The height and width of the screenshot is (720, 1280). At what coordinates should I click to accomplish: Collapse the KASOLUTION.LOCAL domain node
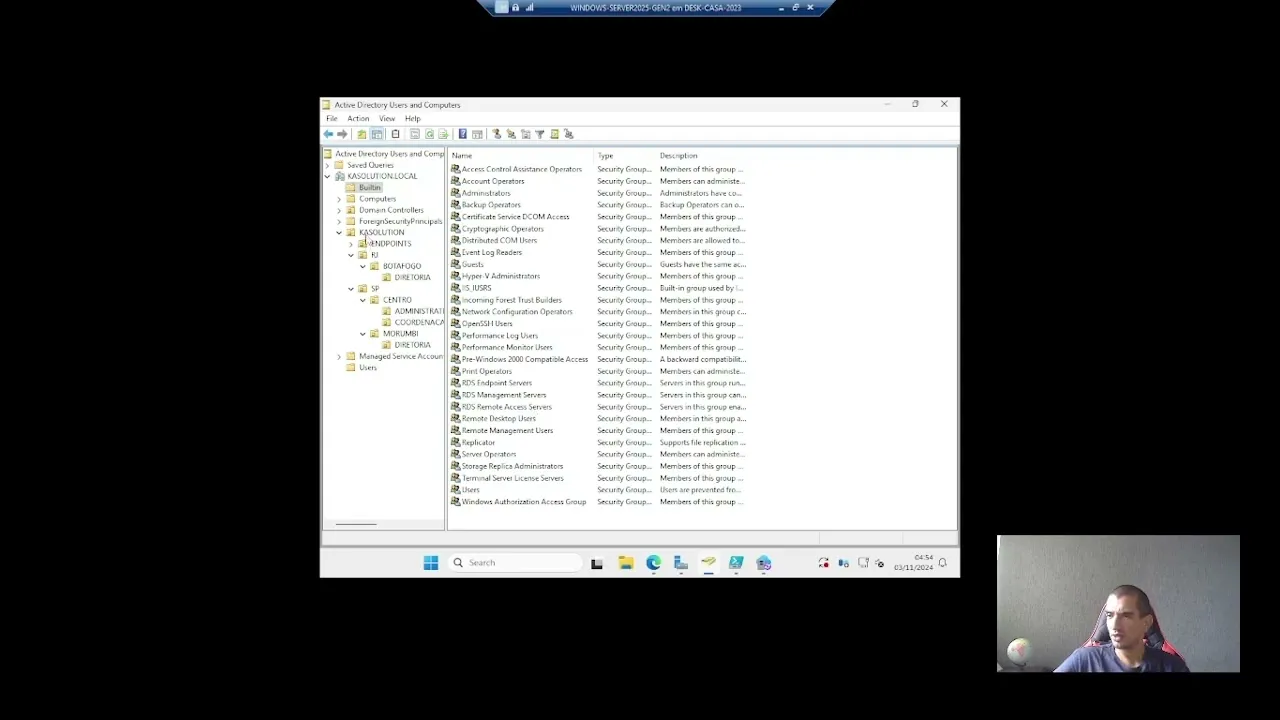pyautogui.click(x=327, y=176)
